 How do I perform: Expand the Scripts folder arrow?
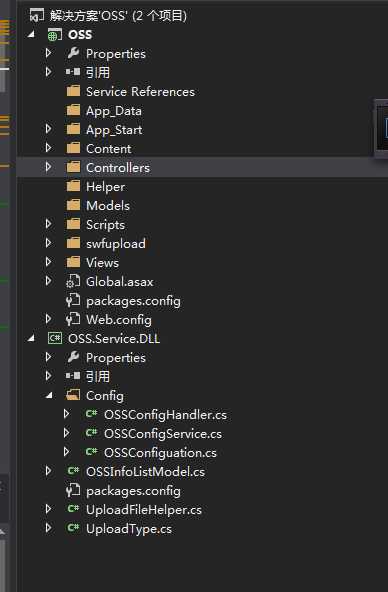pyautogui.click(x=48, y=224)
